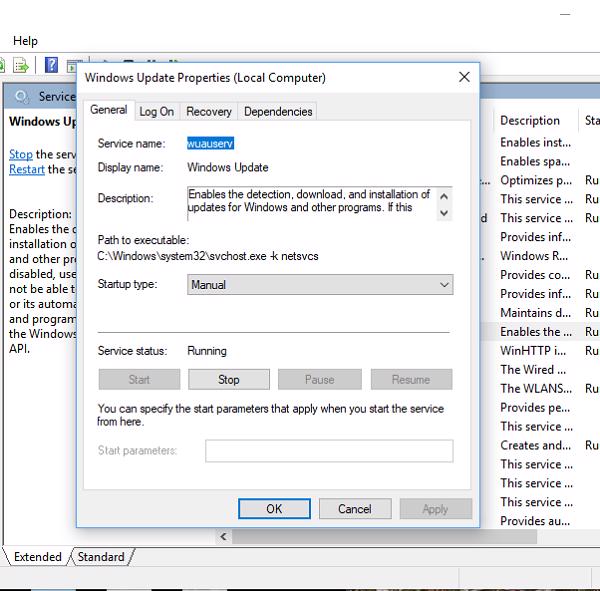The image size is (600, 591).
Task: Confirm the dialog with OK
Action: point(274,509)
